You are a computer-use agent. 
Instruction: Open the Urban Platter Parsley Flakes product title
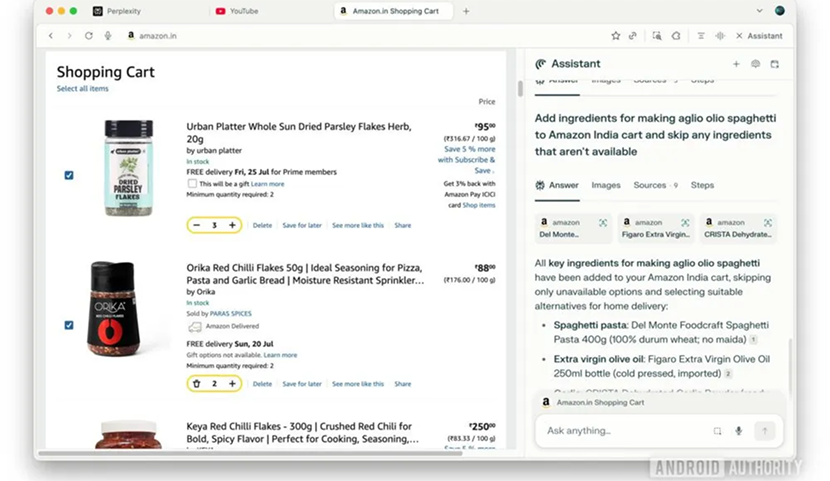click(x=299, y=133)
